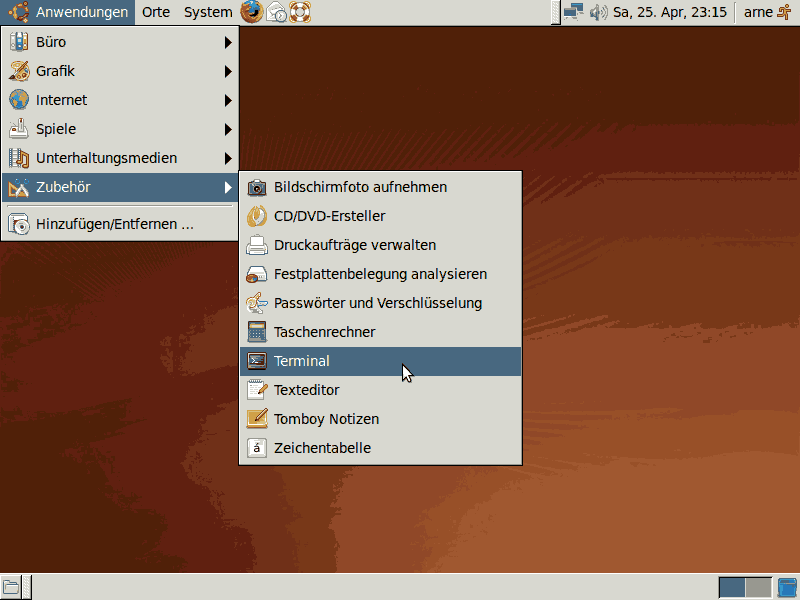This screenshot has height=600, width=800.
Task: Click the Tomboy Notizen icon
Action: pos(257,419)
